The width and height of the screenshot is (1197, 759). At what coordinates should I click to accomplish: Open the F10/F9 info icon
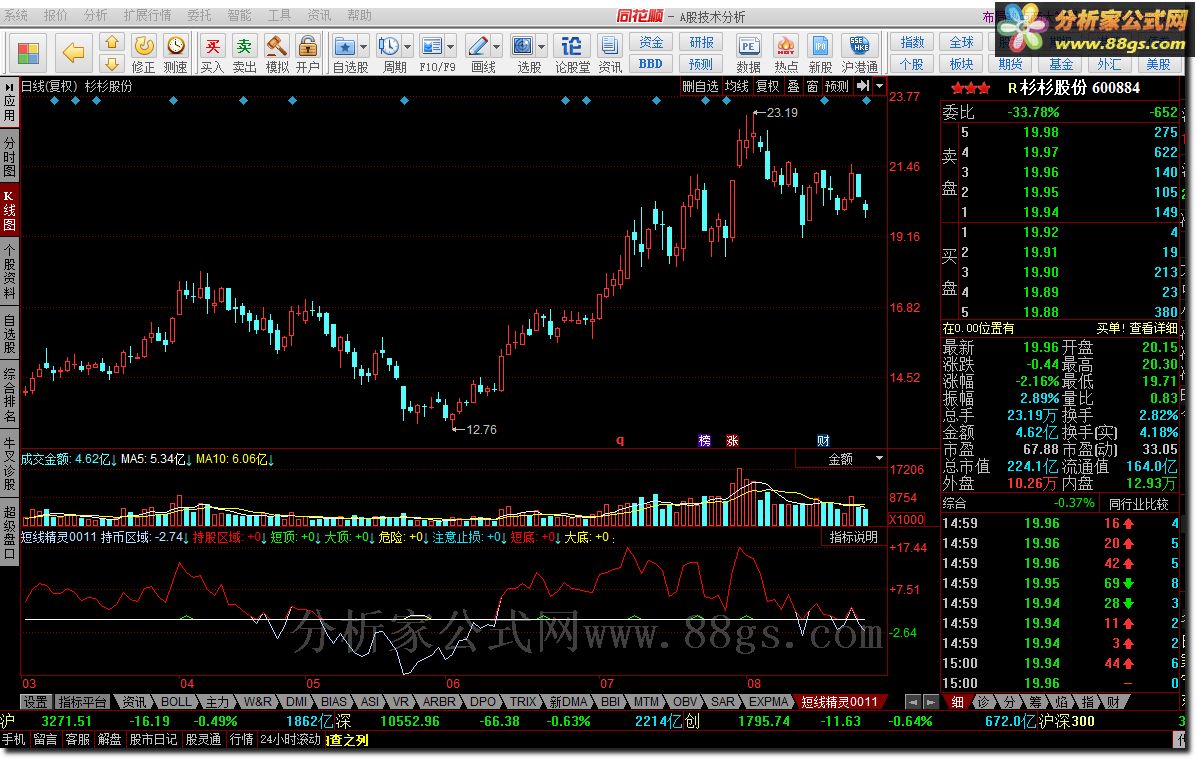pos(432,47)
